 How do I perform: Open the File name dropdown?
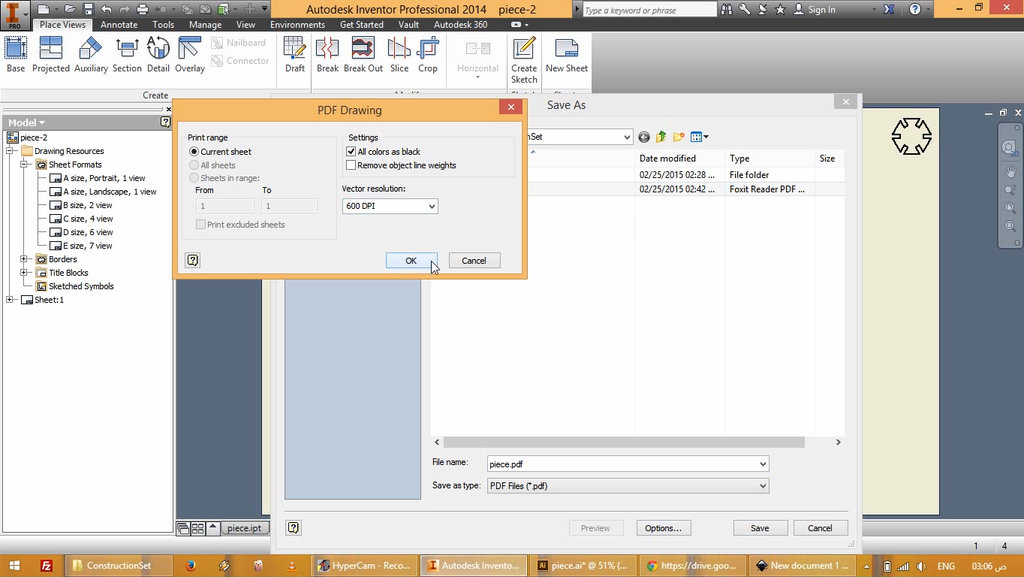pos(762,464)
